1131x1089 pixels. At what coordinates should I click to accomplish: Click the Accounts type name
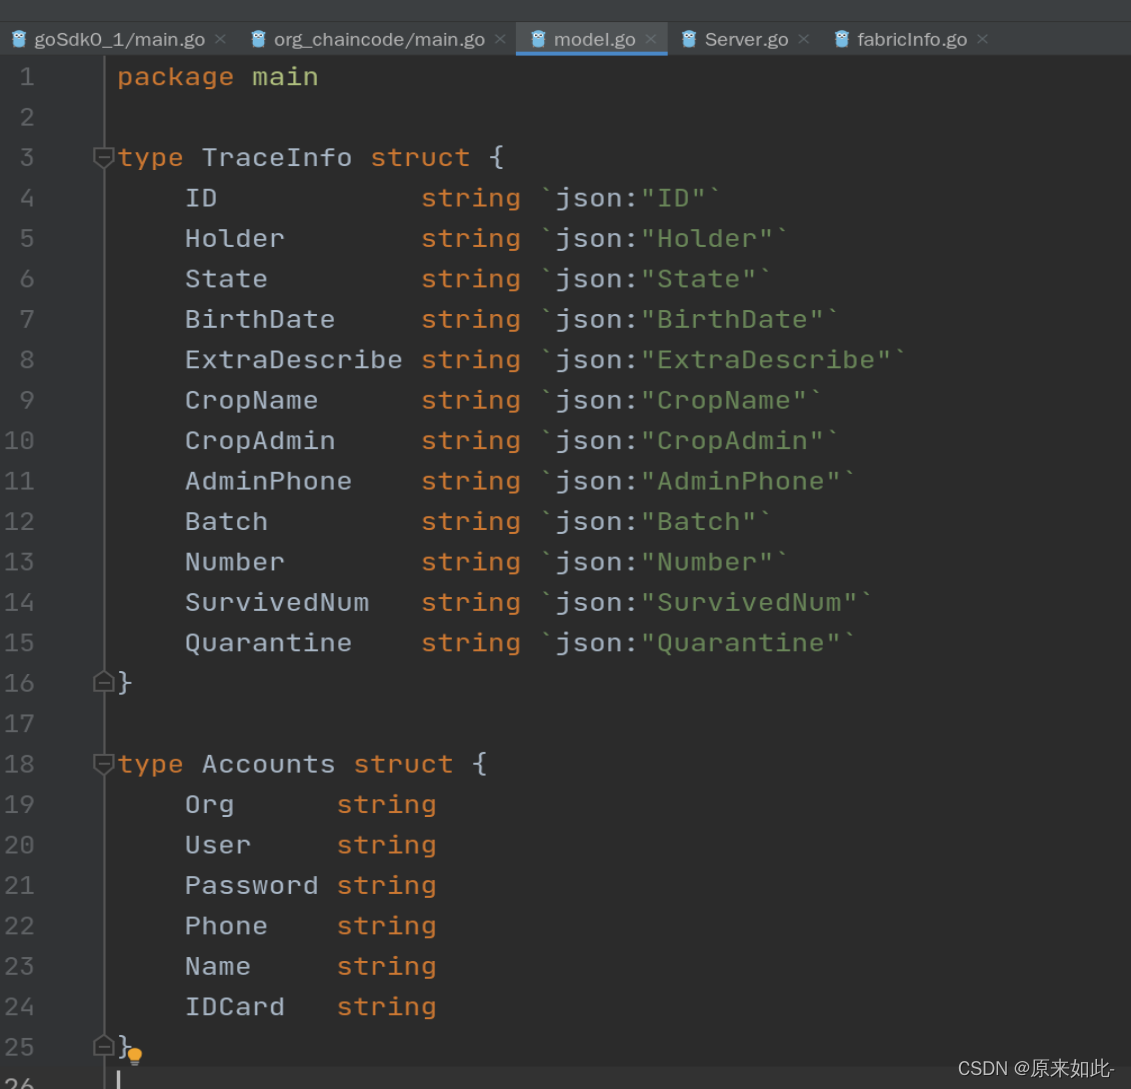pyautogui.click(x=268, y=764)
